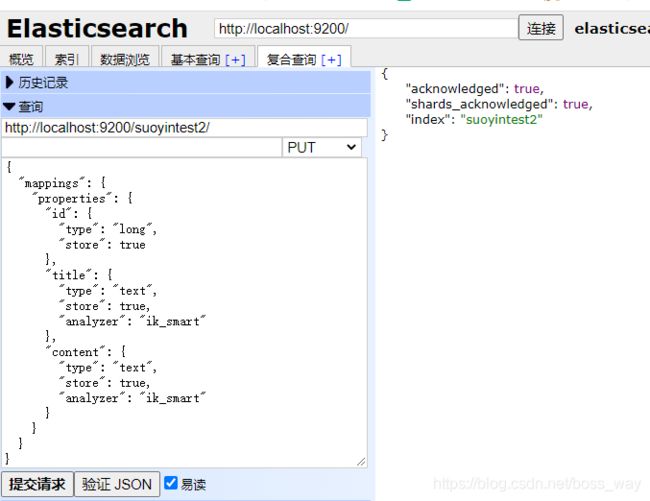Click the 验证 JSON button
This screenshot has width=650, height=501.
[117, 484]
